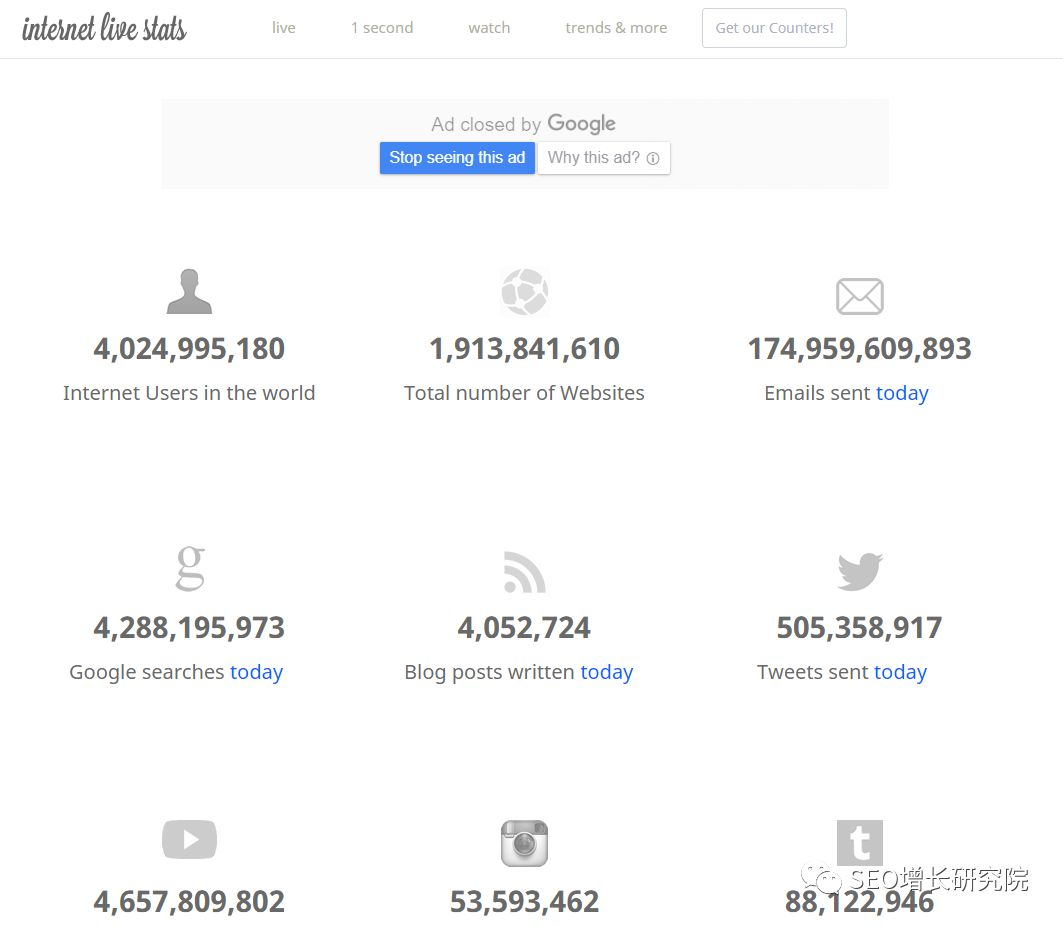Click the Why this ad? button
The image size is (1063, 926).
click(x=604, y=158)
